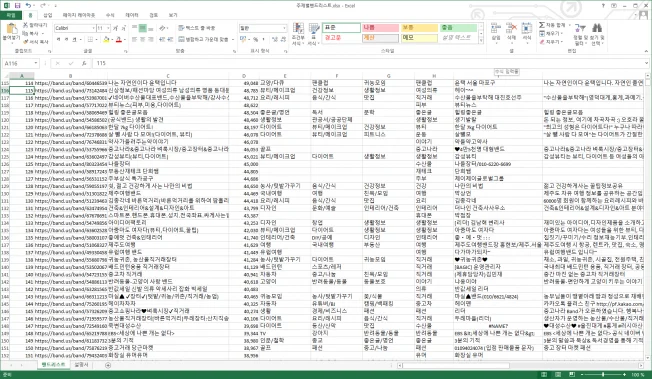Click the Clear eraser icon

tap(542, 42)
